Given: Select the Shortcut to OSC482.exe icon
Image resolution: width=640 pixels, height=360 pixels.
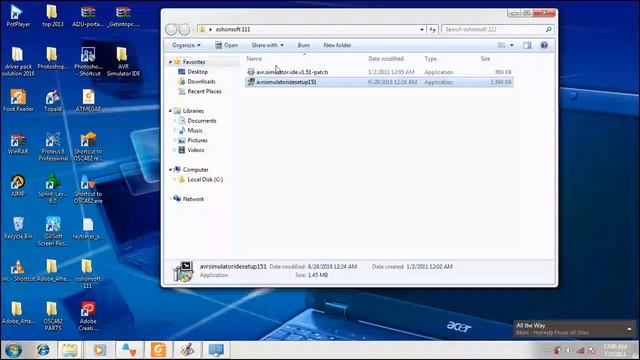Looking at the screenshot, I should tap(88, 189).
